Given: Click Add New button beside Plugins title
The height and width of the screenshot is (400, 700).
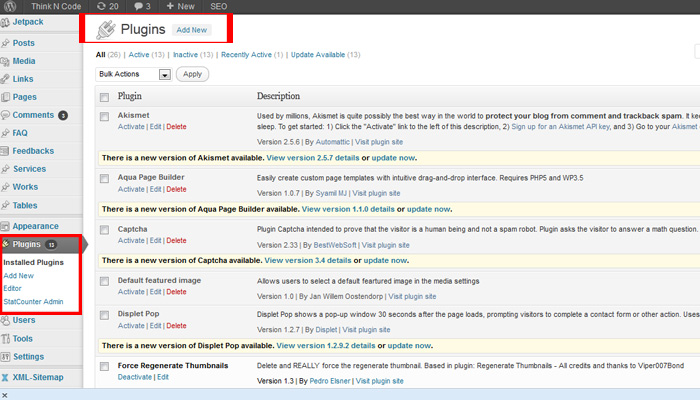Looking at the screenshot, I should (192, 30).
